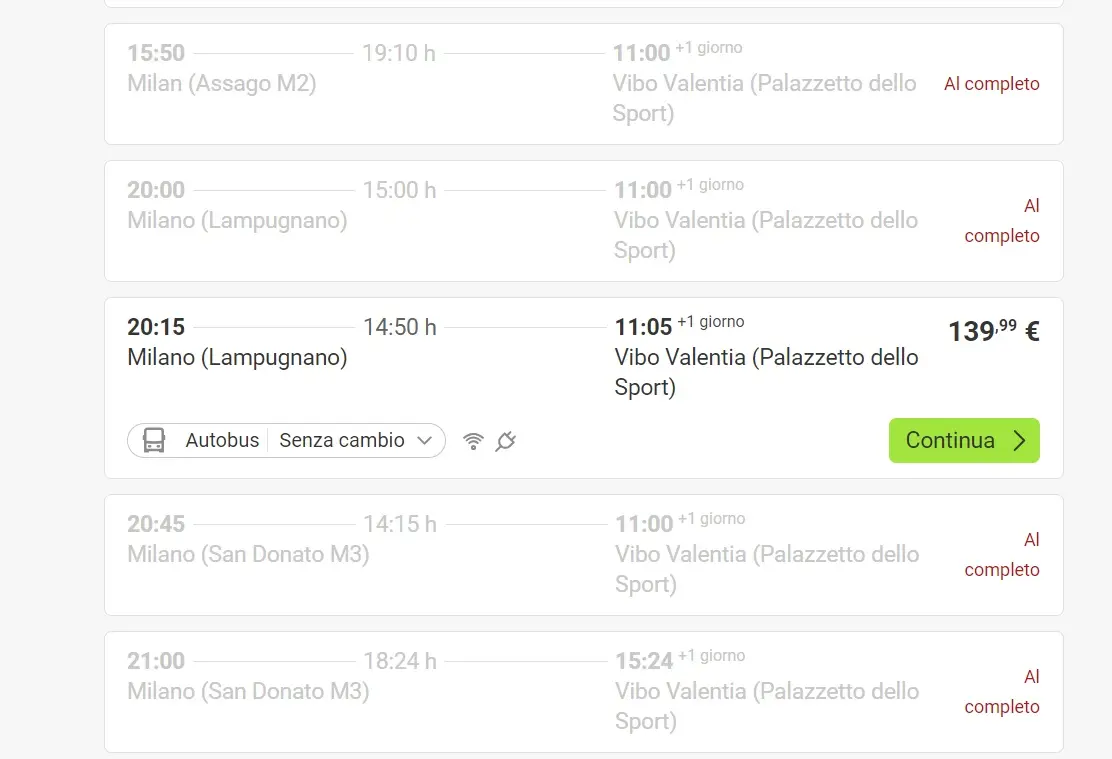This screenshot has width=1112, height=759.
Task: Click the 11:05 arrival time
Action: 643,327
